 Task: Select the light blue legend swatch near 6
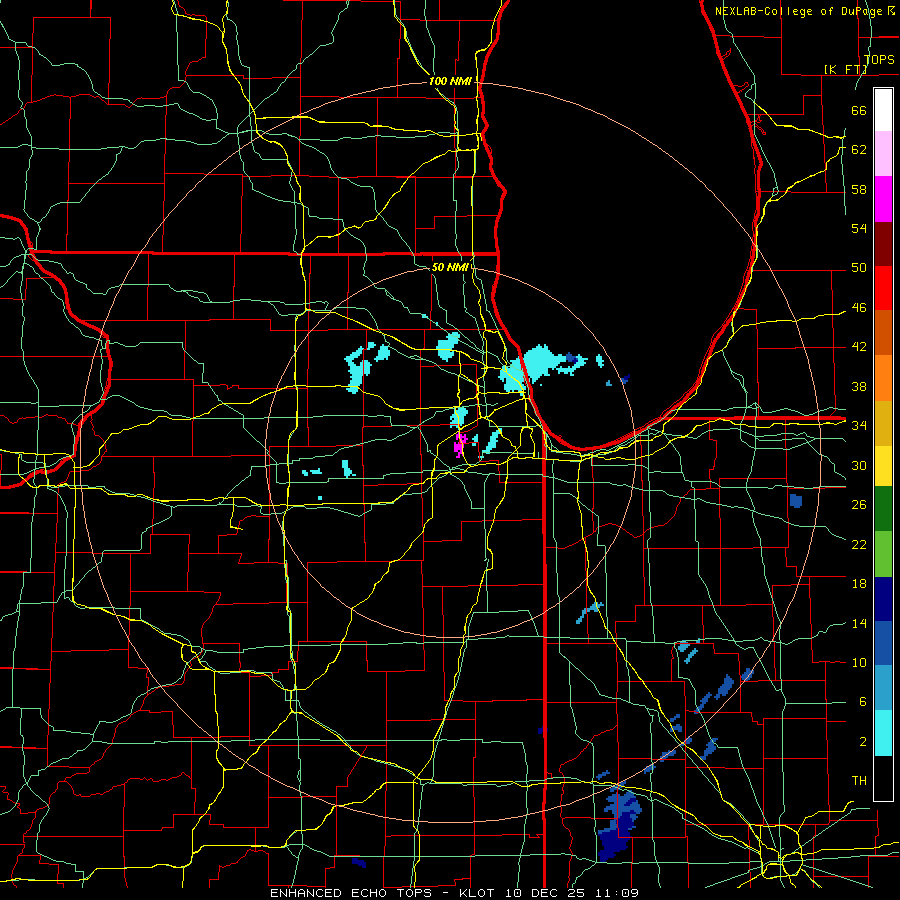coord(883,688)
